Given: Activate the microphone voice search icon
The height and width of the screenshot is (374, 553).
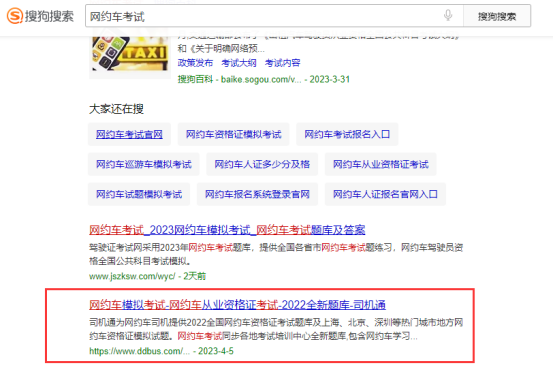Looking at the screenshot, I should pos(448,16).
